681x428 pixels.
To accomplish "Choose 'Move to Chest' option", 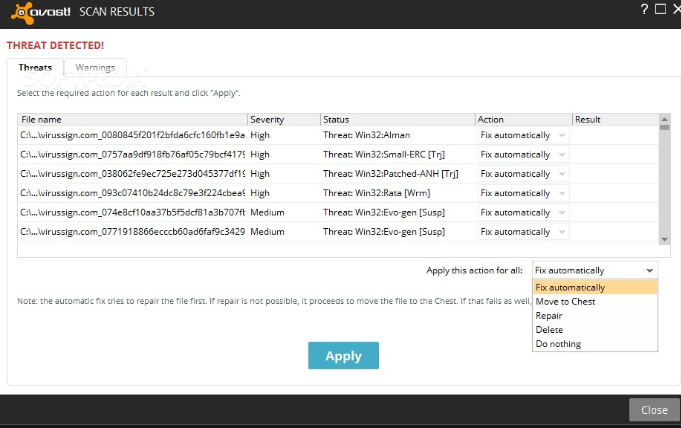I will pos(595,302).
